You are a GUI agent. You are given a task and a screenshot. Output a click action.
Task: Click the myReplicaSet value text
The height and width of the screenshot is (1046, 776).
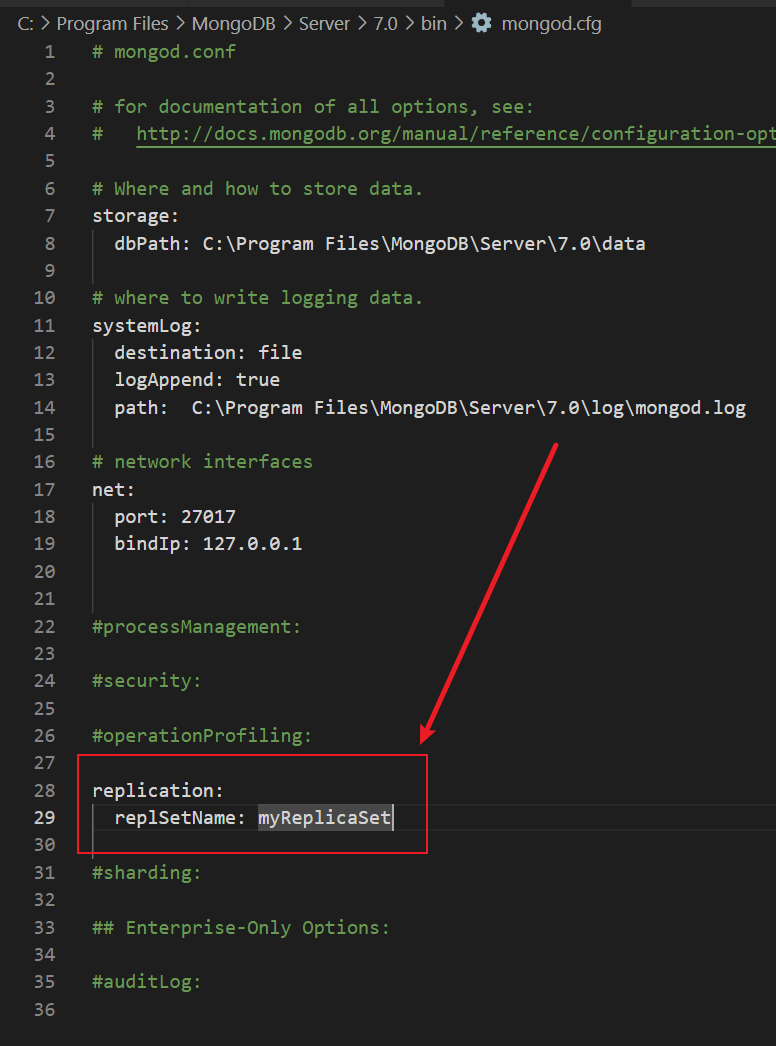tap(324, 817)
